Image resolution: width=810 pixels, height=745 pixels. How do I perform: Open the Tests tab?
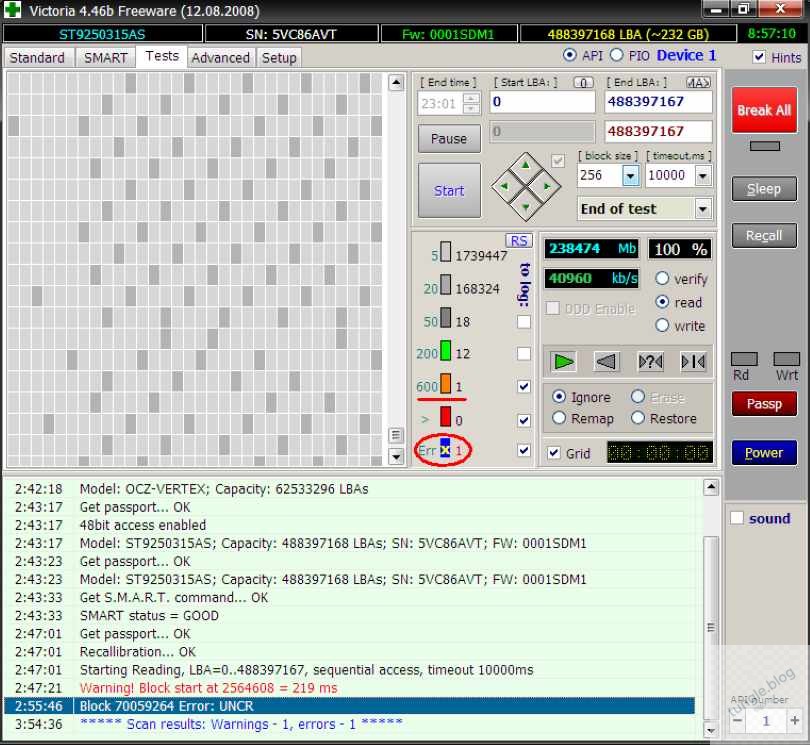[x=162, y=56]
